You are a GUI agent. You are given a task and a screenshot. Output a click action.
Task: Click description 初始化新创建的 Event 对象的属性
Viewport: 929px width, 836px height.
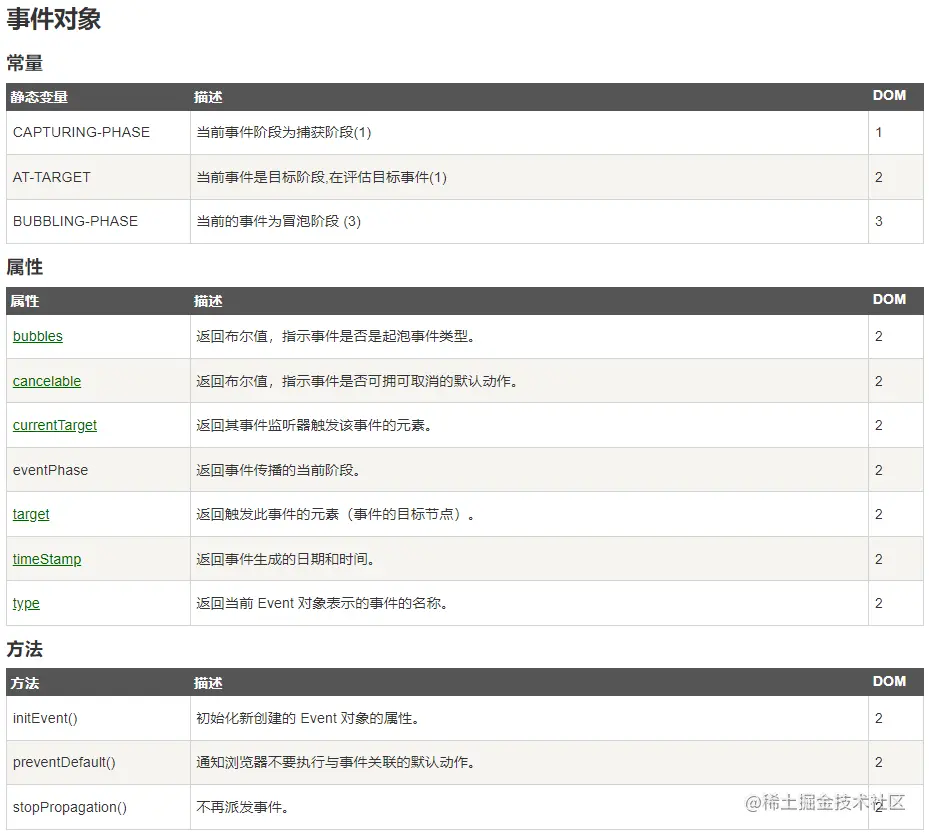point(308,718)
